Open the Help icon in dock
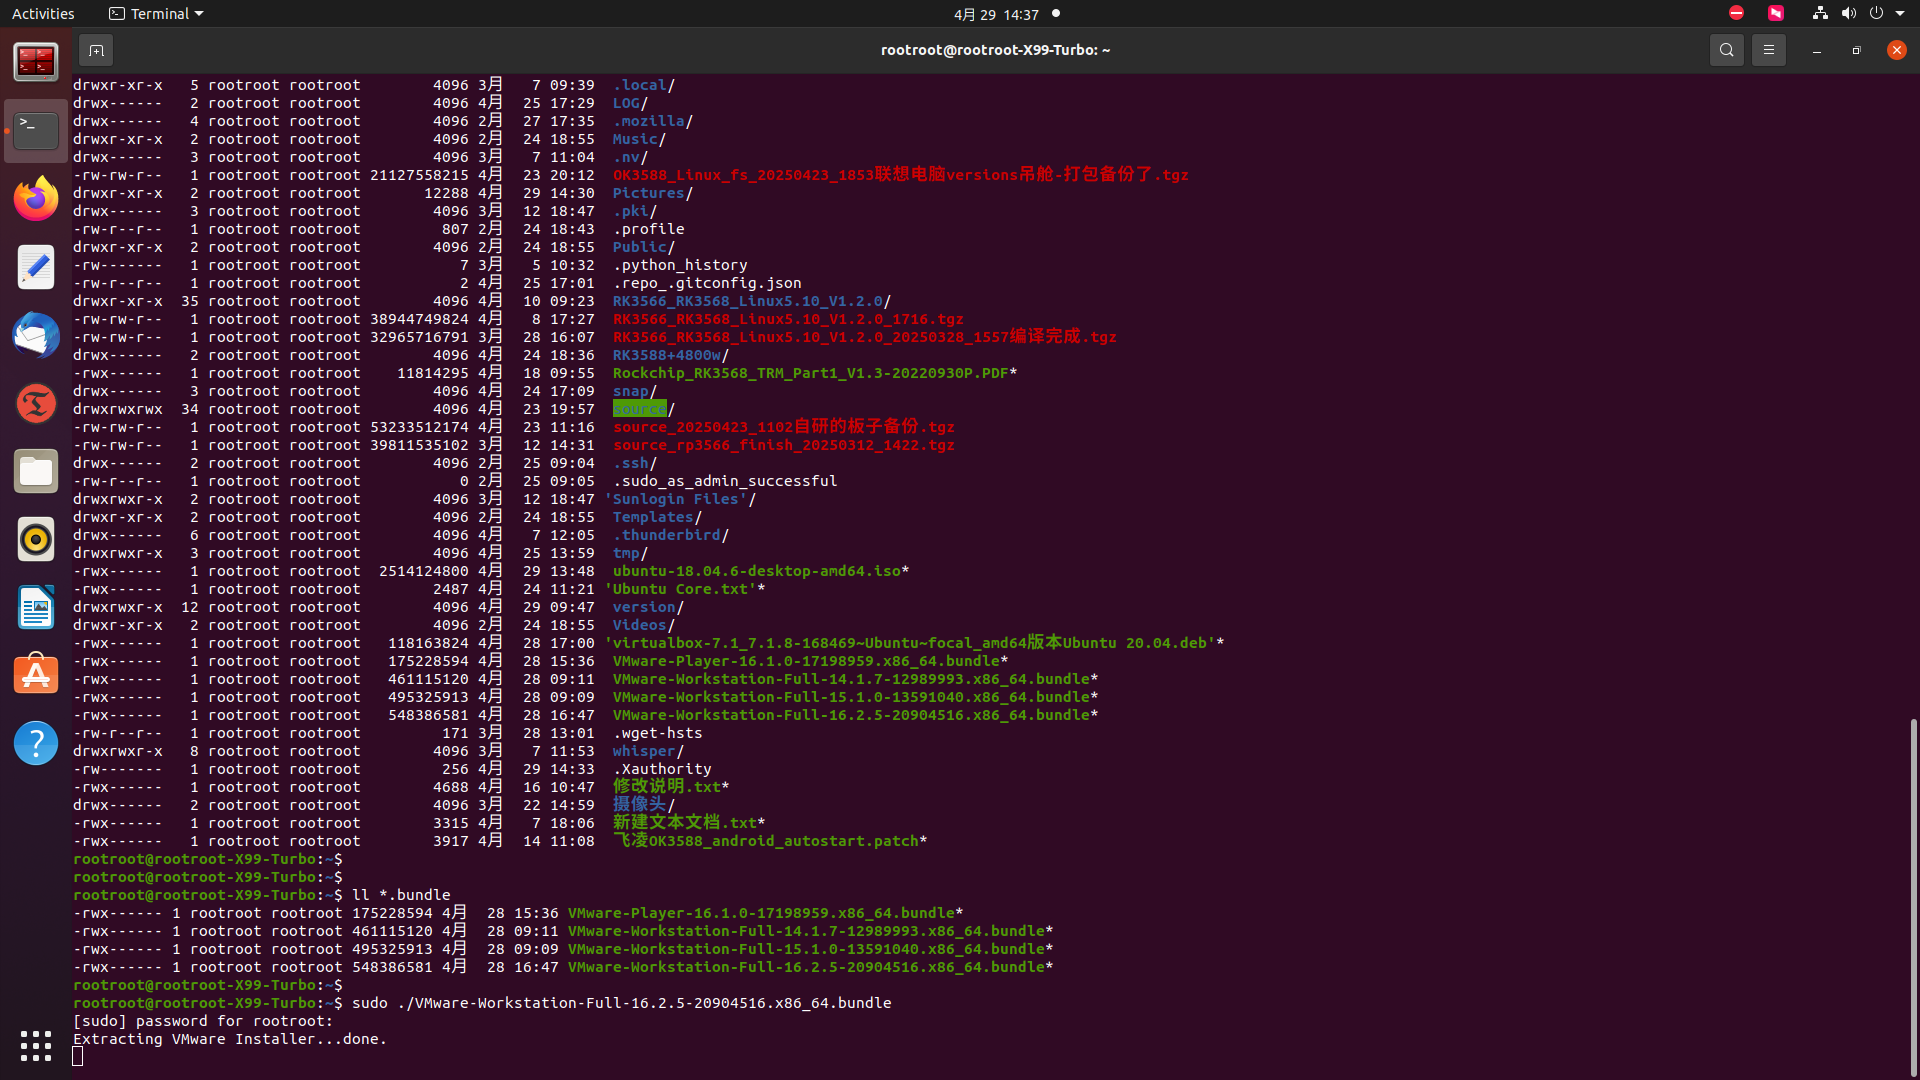The width and height of the screenshot is (1920, 1080). pyautogui.click(x=36, y=743)
